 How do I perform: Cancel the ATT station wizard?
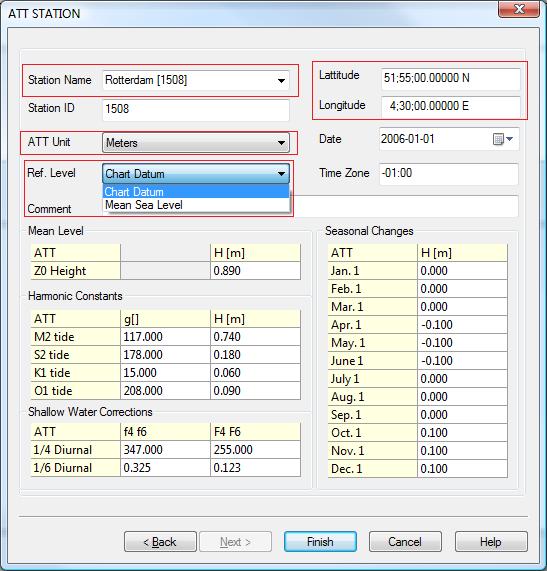point(405,542)
